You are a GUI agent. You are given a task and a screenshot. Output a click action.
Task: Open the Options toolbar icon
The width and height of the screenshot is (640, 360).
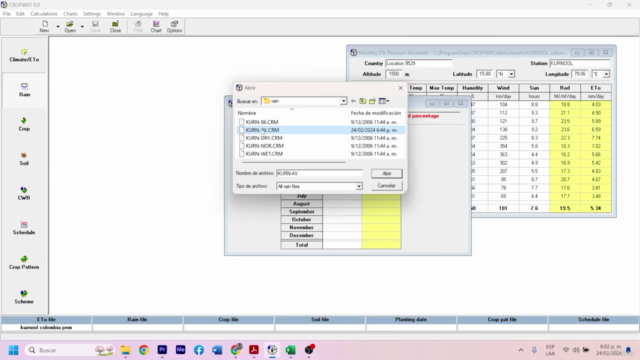click(x=174, y=27)
